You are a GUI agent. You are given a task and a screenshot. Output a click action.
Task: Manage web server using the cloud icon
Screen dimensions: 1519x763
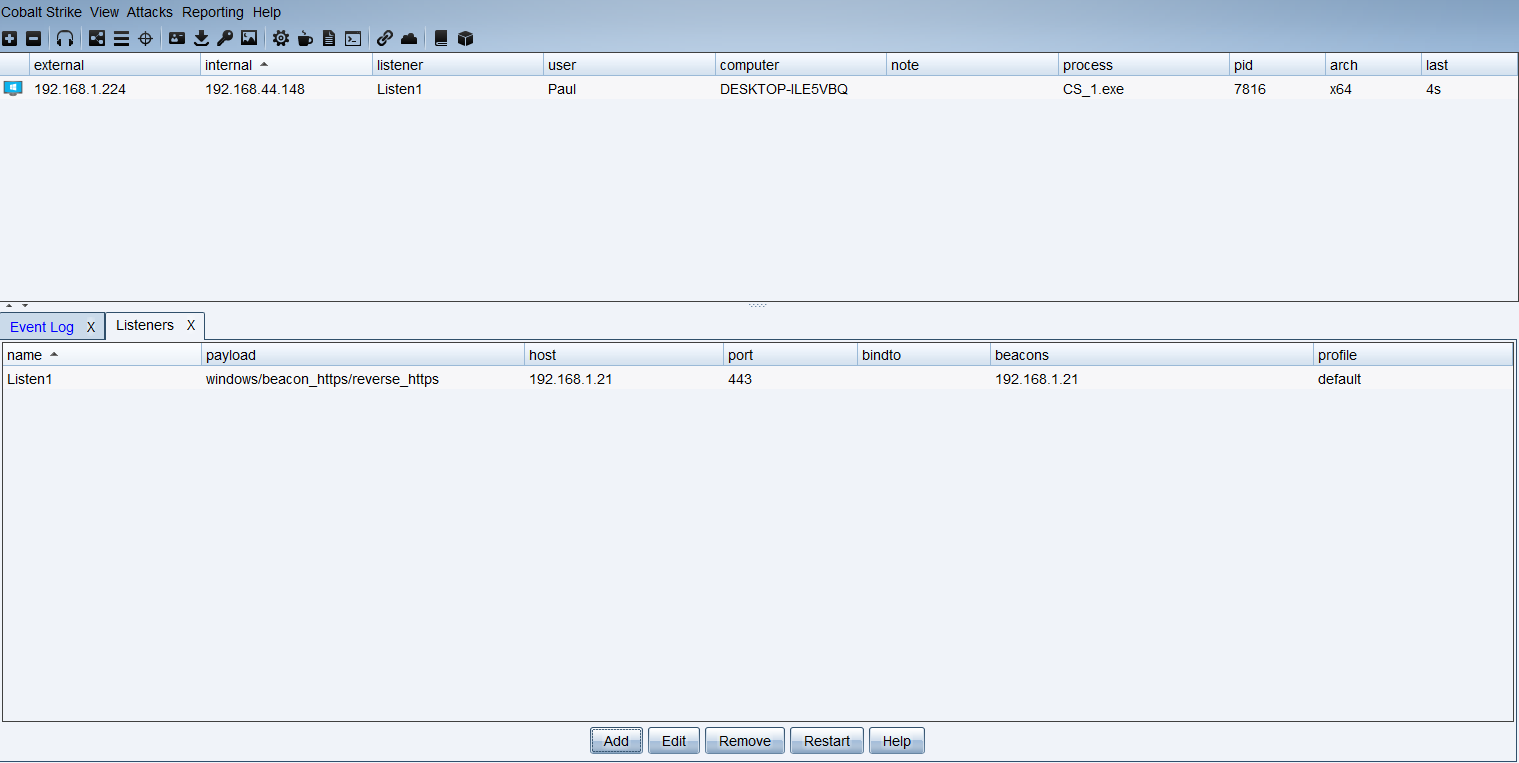[409, 38]
